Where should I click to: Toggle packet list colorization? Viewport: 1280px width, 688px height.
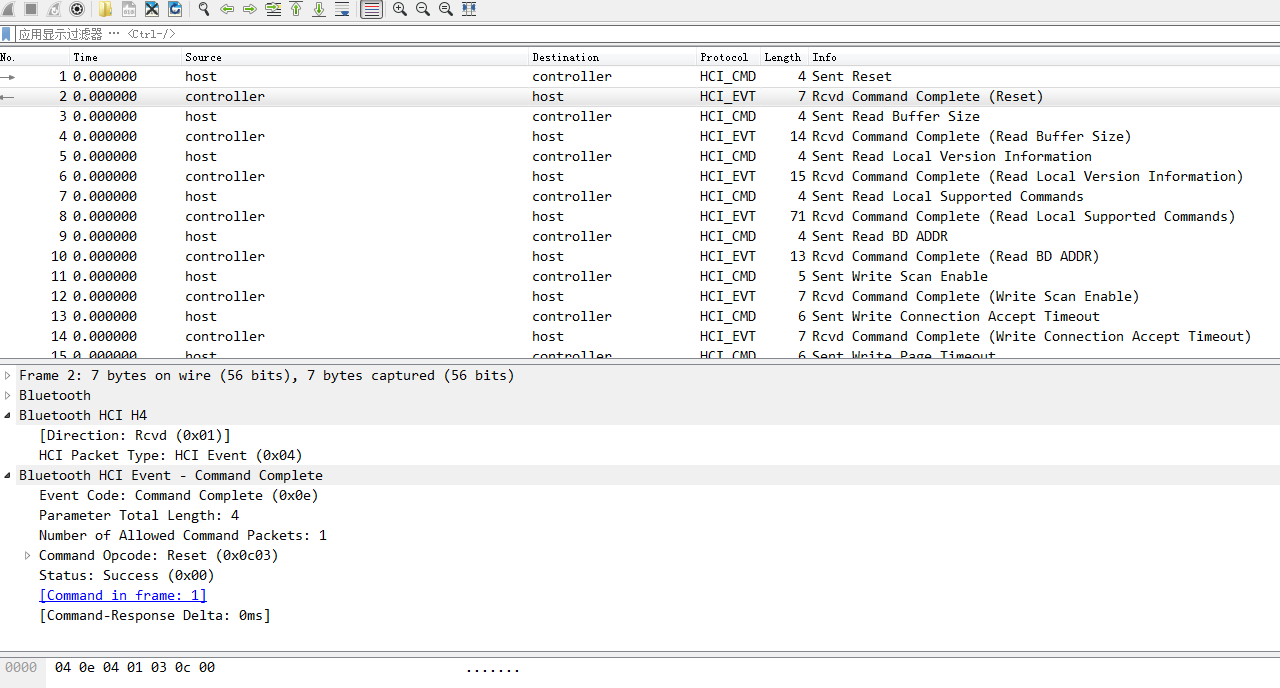(369, 9)
